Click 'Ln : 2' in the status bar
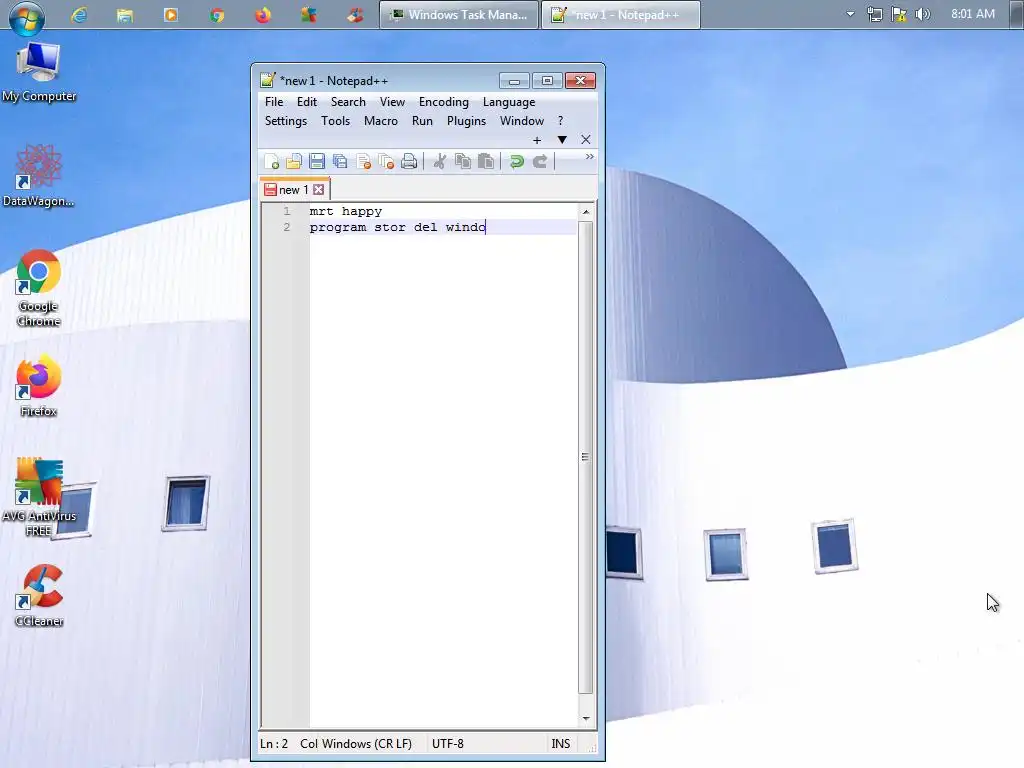This screenshot has width=1024, height=768. click(274, 743)
